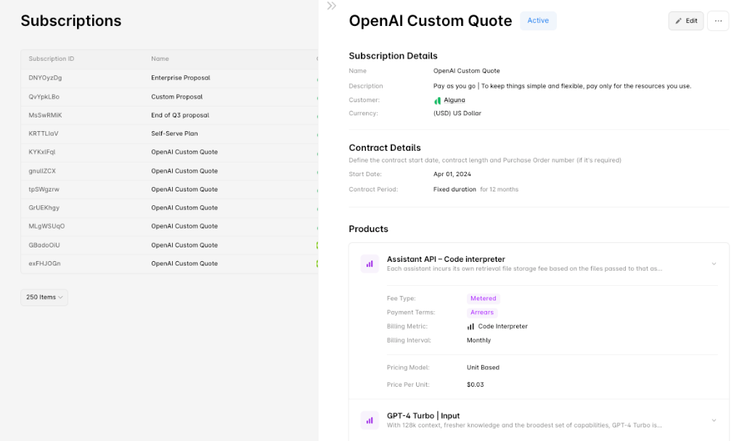Viewport: 750px width, 441px height.
Task: Sort by Subscription ID column header
Action: pyautogui.click(x=51, y=59)
